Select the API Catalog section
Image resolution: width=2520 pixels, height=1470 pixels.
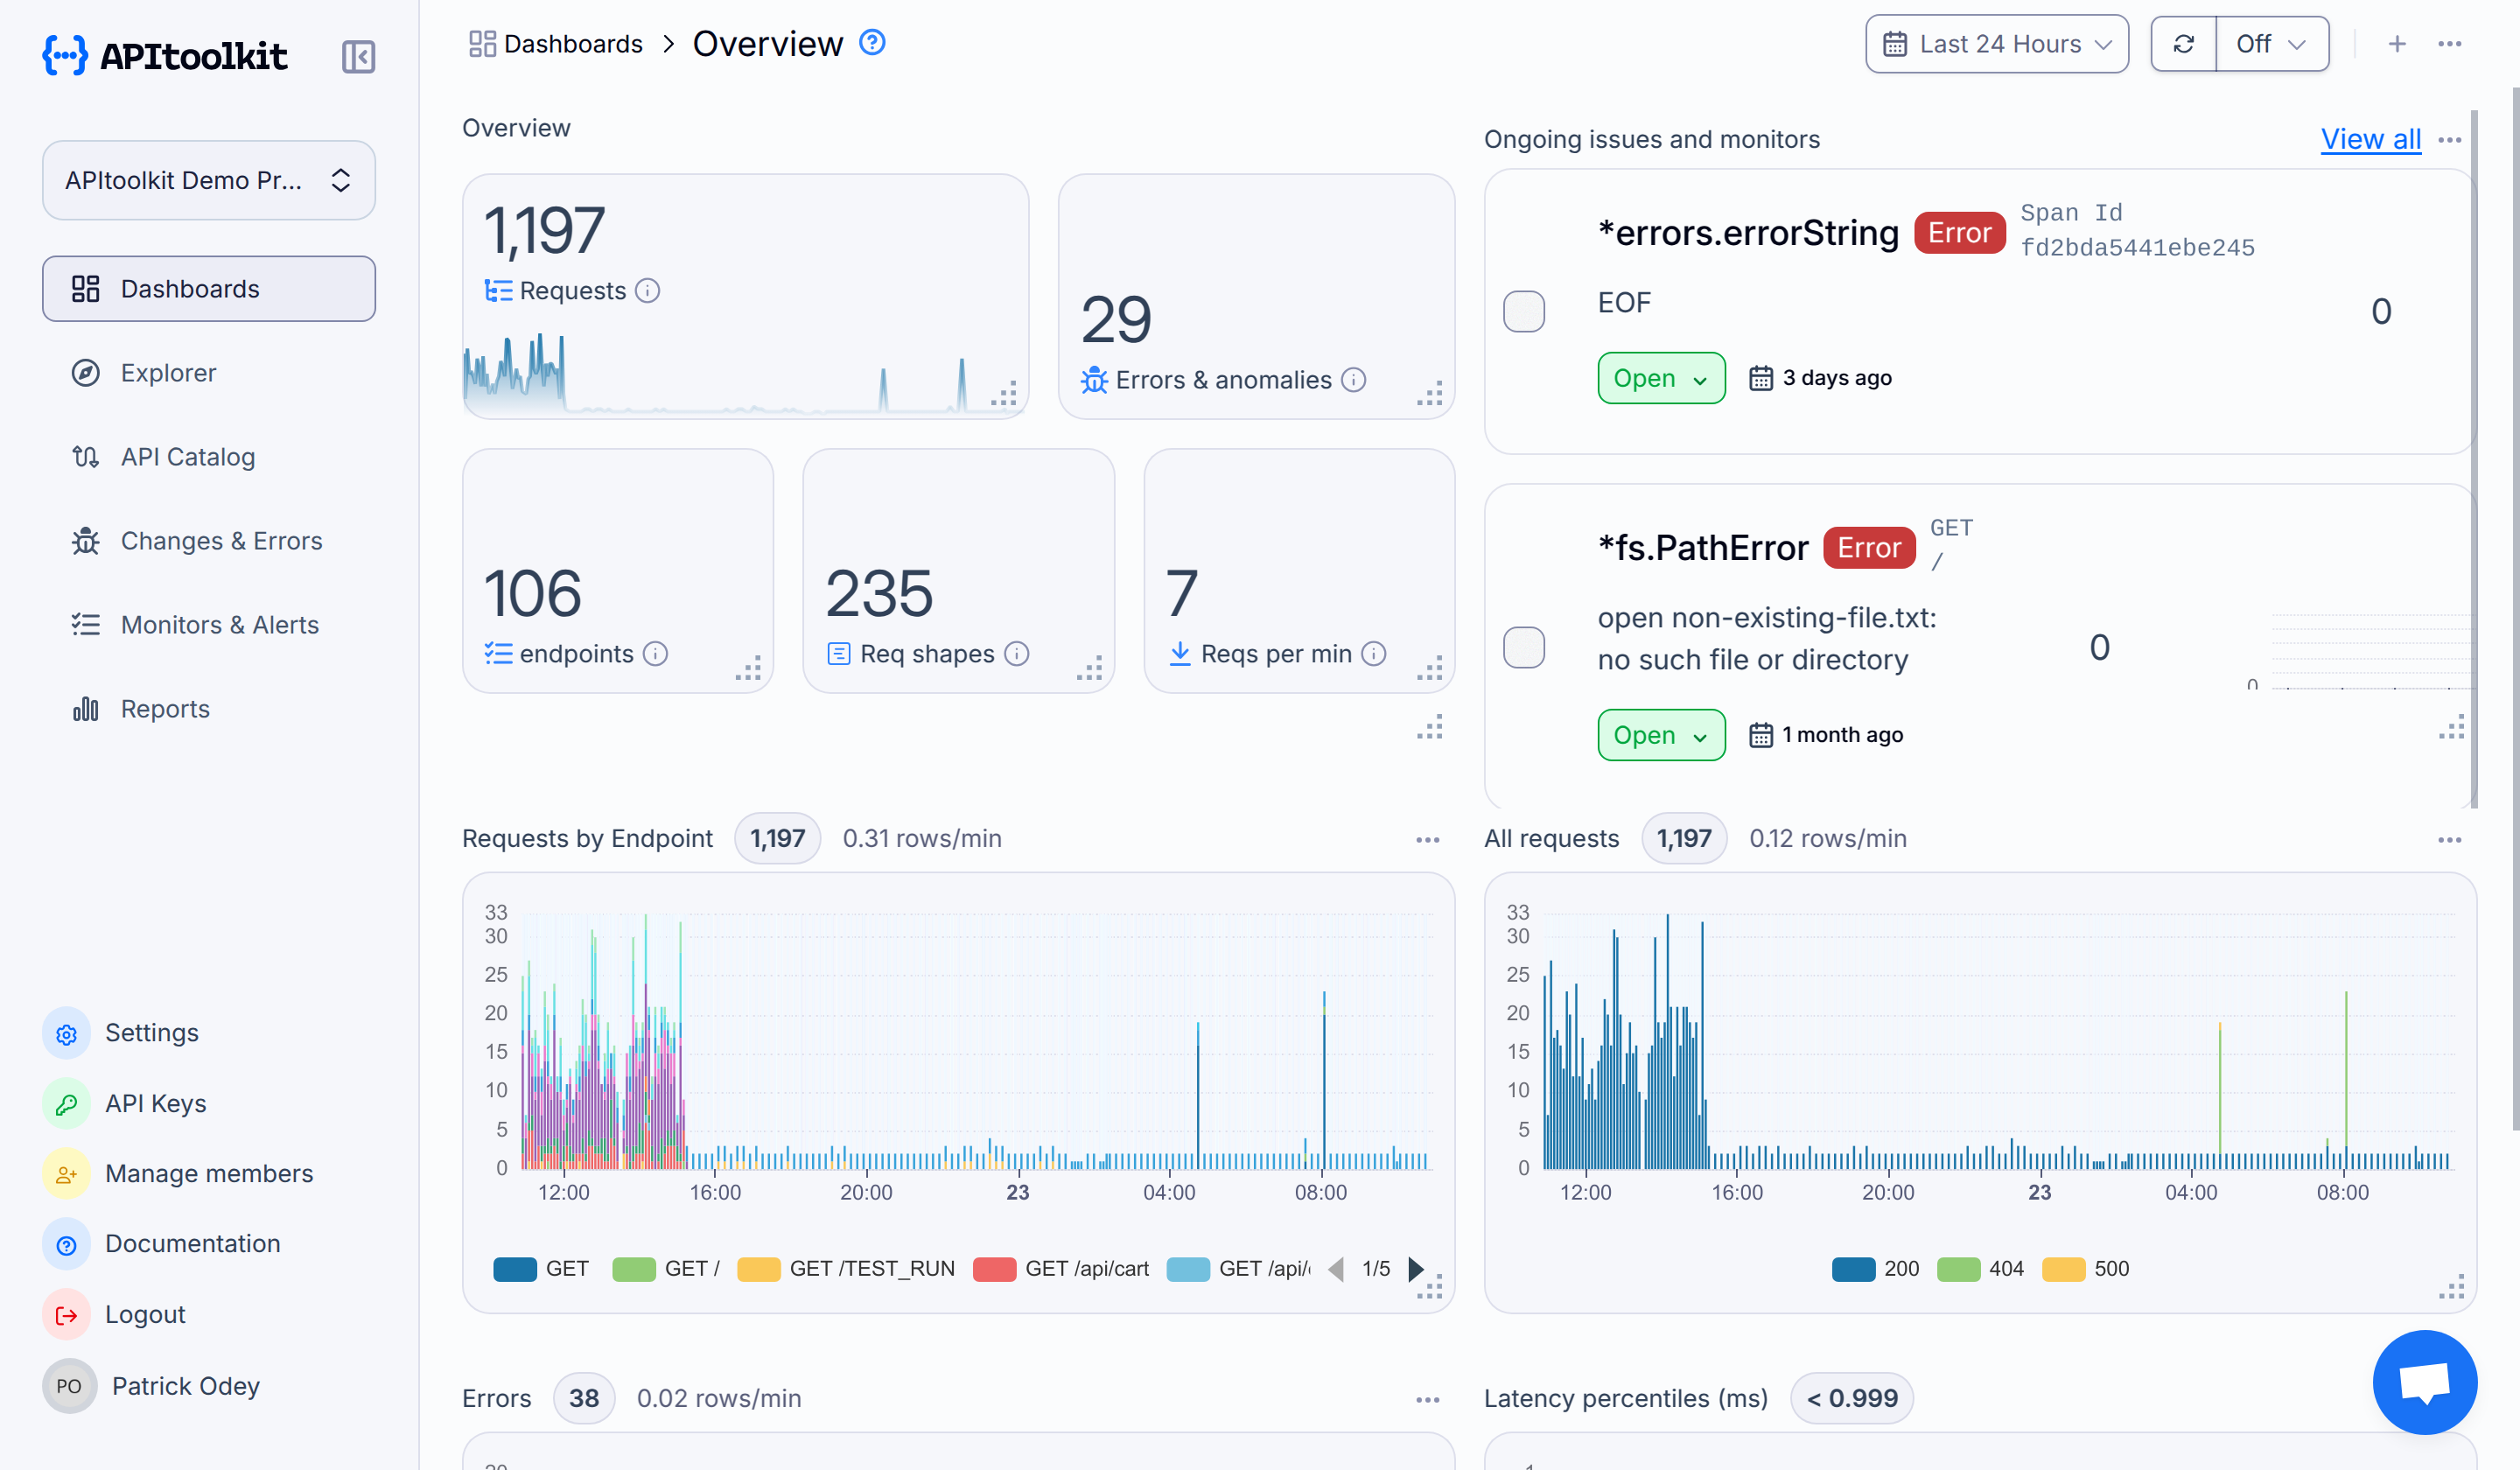tap(187, 456)
